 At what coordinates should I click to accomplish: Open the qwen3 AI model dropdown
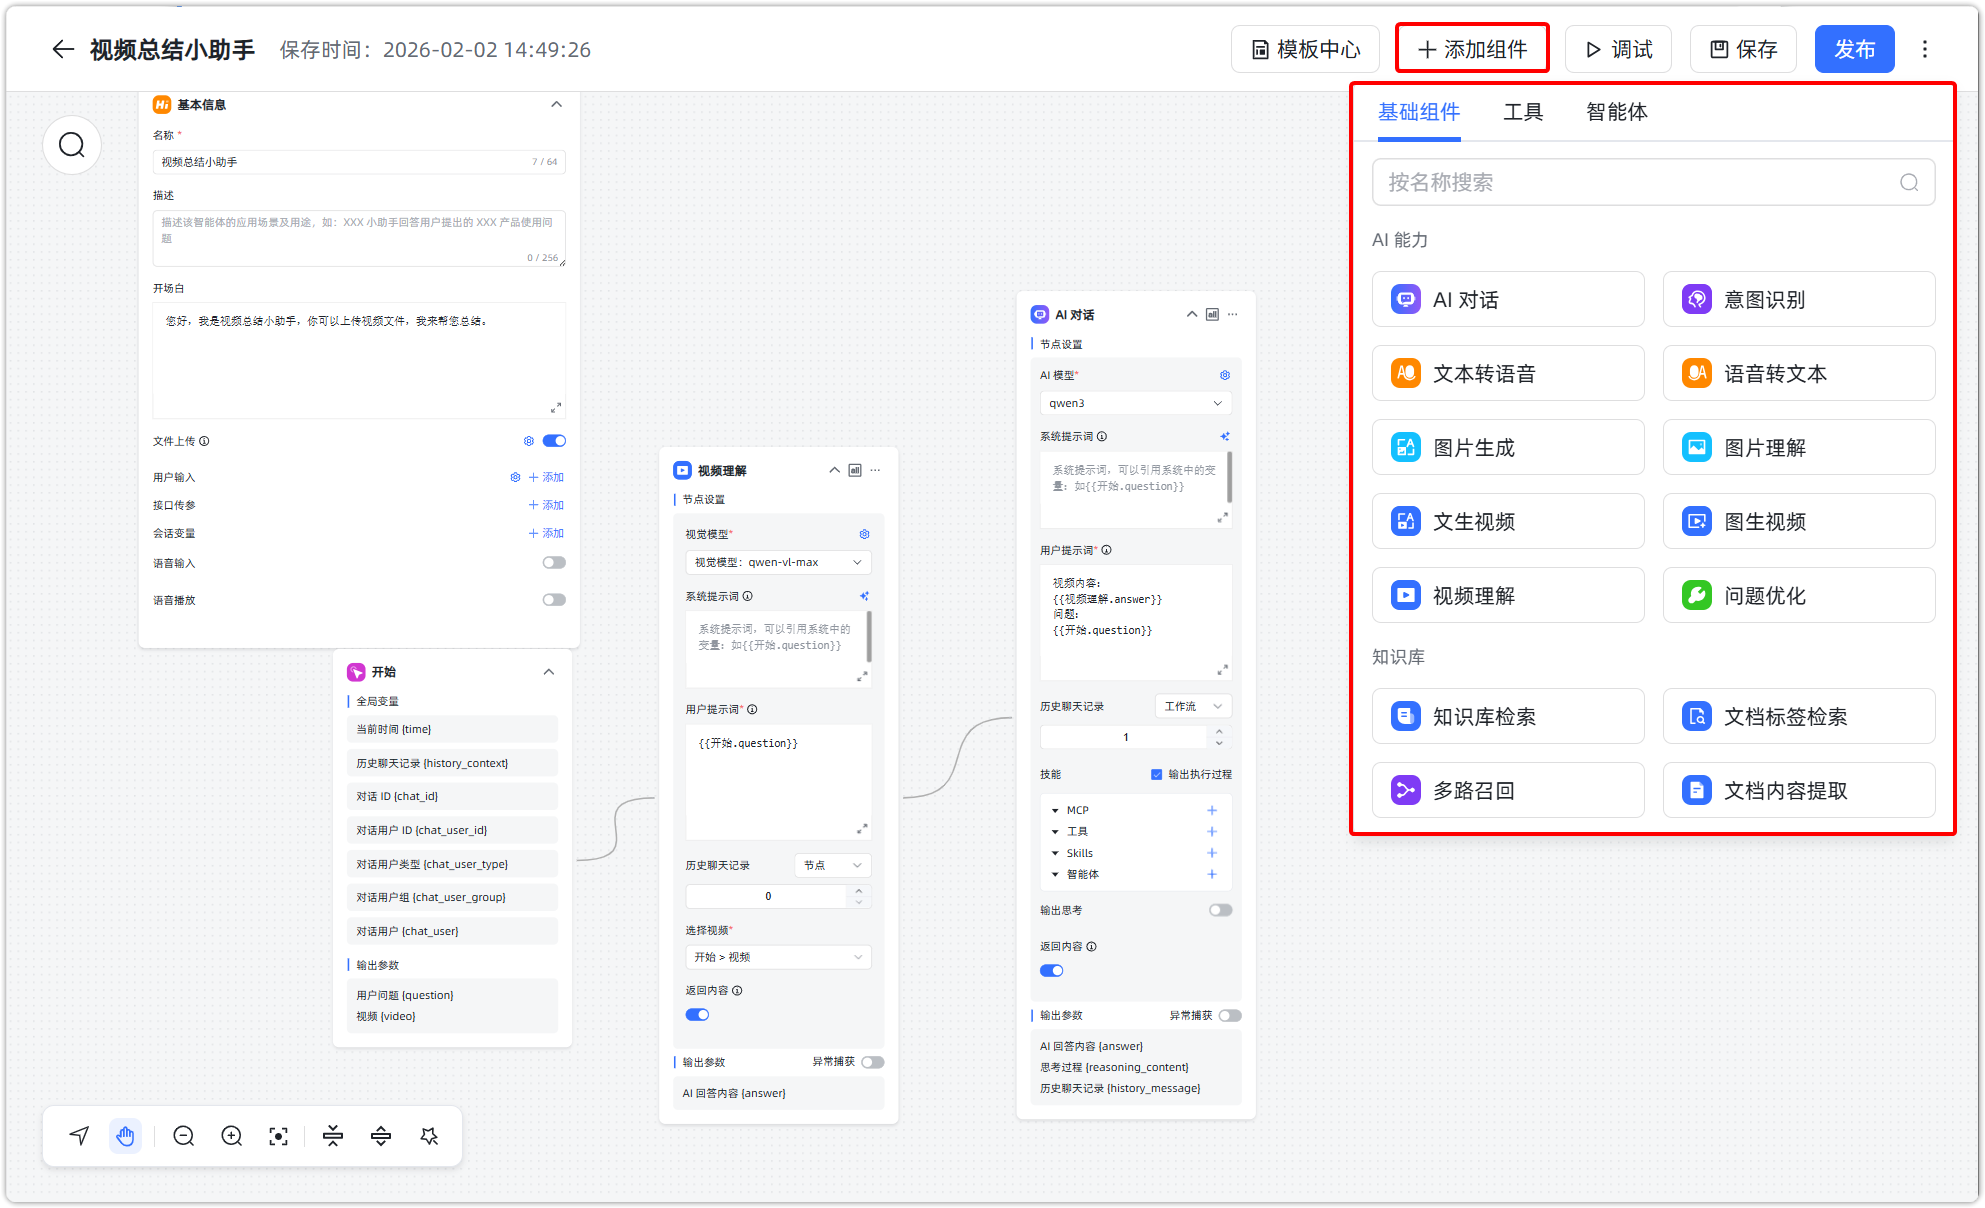click(1135, 403)
